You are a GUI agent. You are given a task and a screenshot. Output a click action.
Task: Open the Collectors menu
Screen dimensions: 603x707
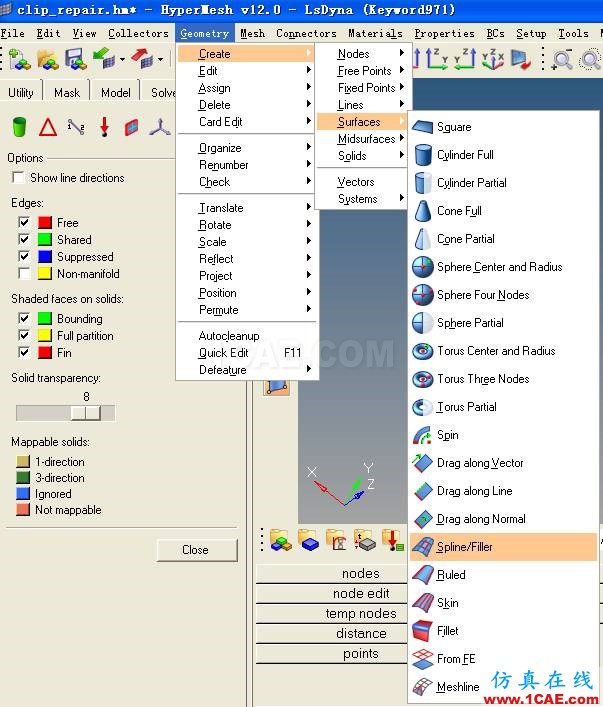(x=138, y=33)
